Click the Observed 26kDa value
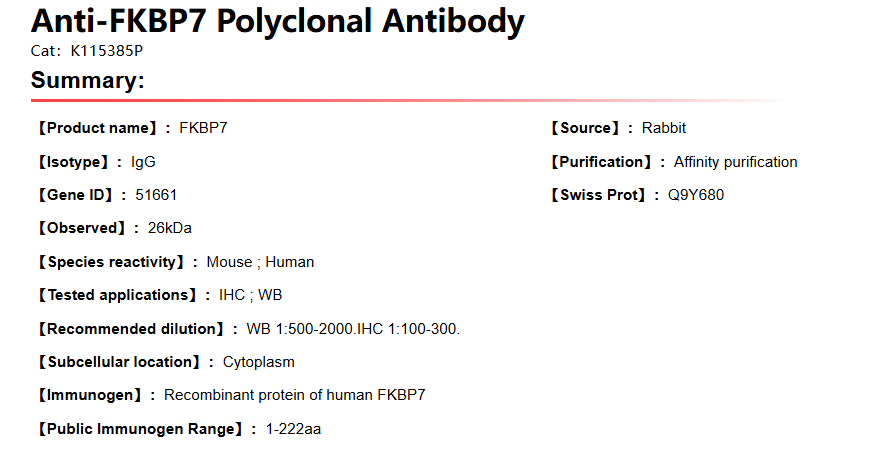 [x=169, y=228]
